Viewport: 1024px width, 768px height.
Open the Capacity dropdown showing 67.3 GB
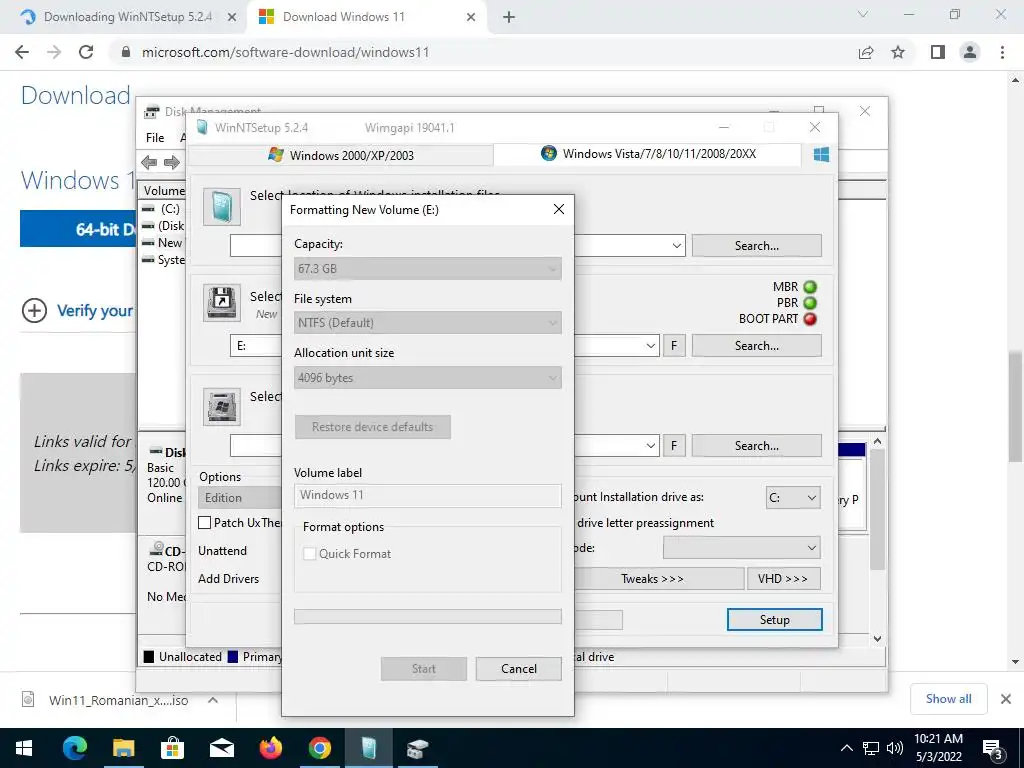click(428, 268)
